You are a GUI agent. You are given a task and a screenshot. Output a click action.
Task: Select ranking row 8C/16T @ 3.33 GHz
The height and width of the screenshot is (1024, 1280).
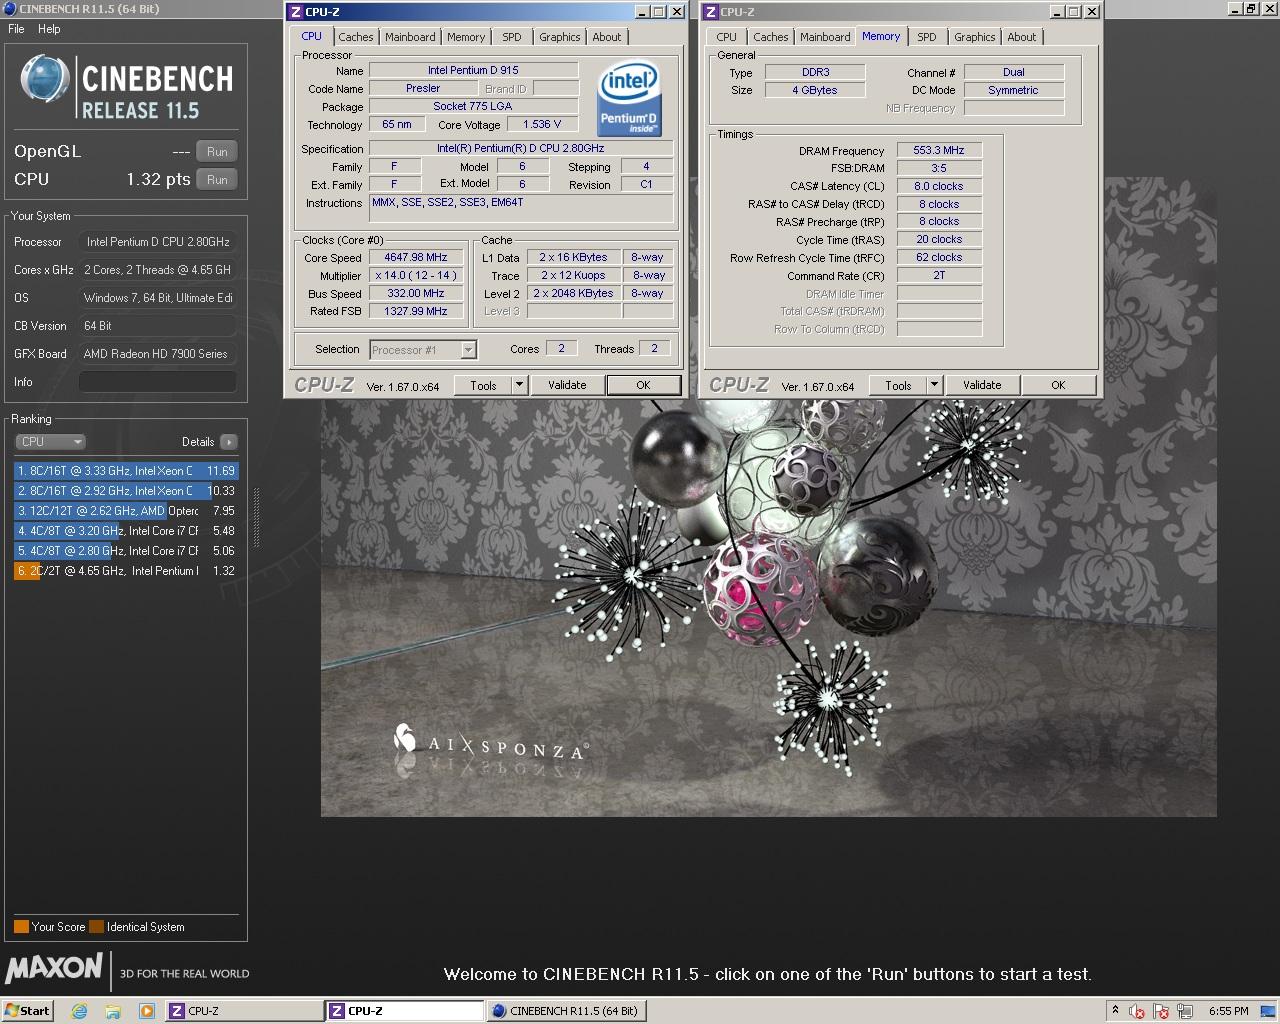pyautogui.click(x=126, y=471)
